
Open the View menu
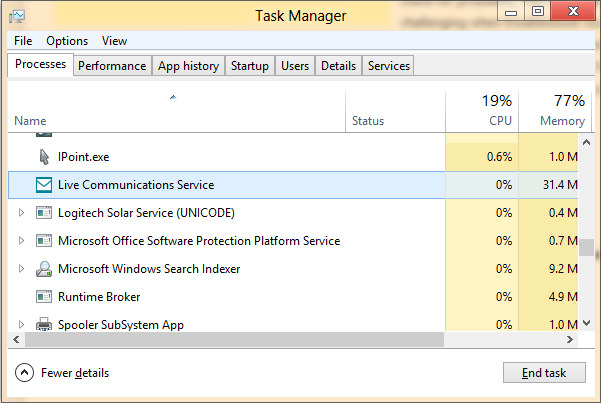coord(114,41)
